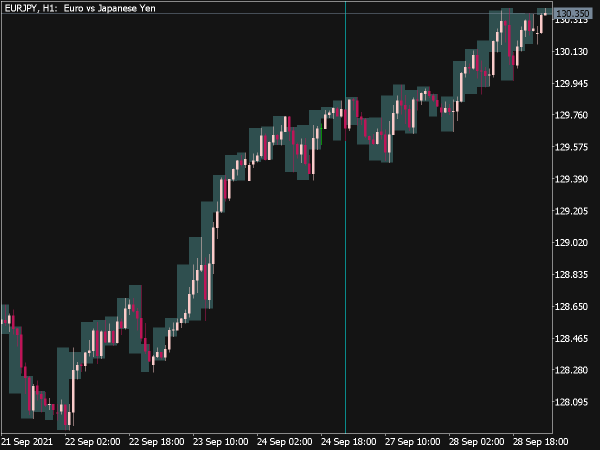Screen dimensions: 600x450
Task: Click 'Euro vs Japanese Yen' description text
Action: pos(109,8)
